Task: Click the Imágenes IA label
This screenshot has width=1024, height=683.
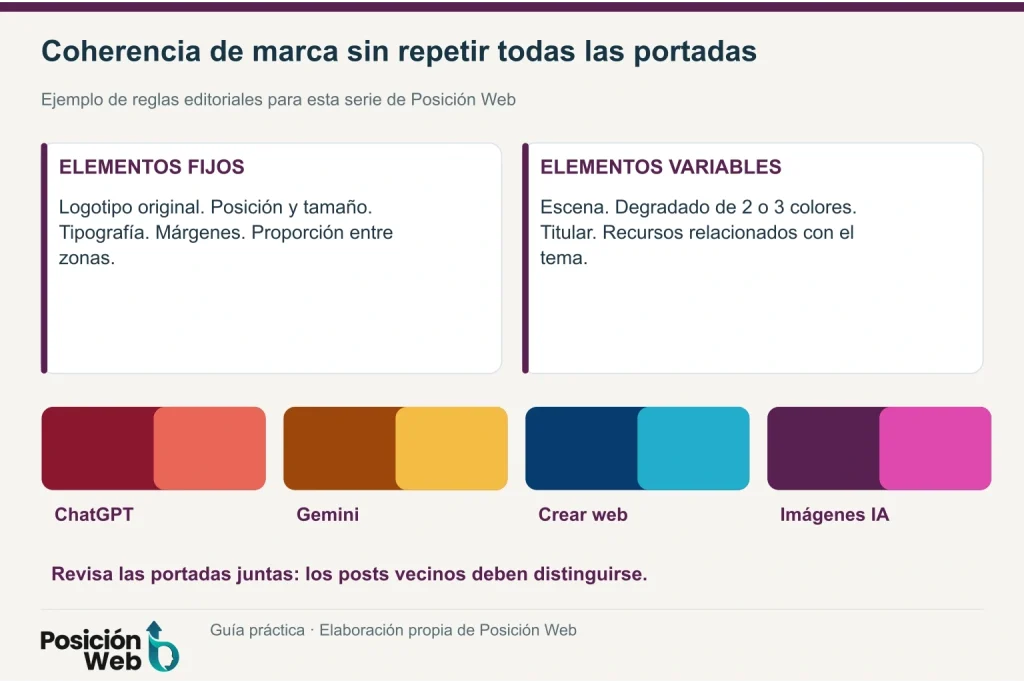Action: [x=835, y=515]
